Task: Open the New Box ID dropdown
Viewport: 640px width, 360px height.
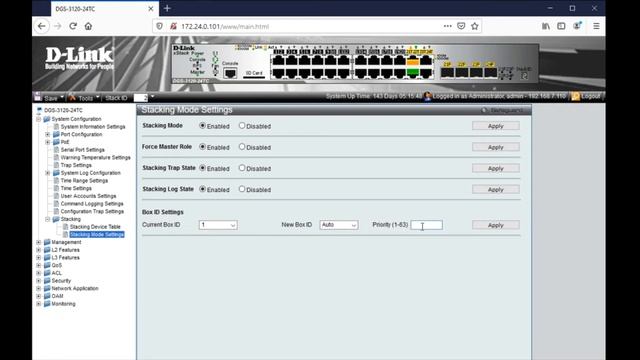Action: [x=339, y=225]
